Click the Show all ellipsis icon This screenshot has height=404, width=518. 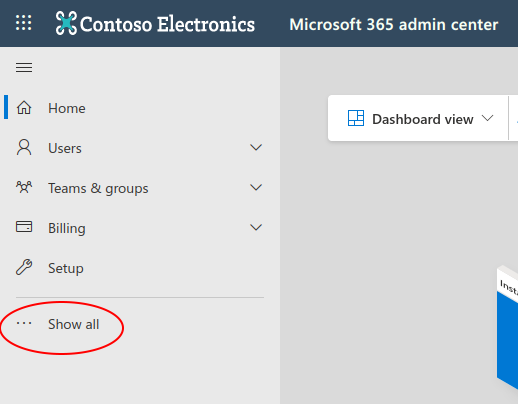coord(24,323)
